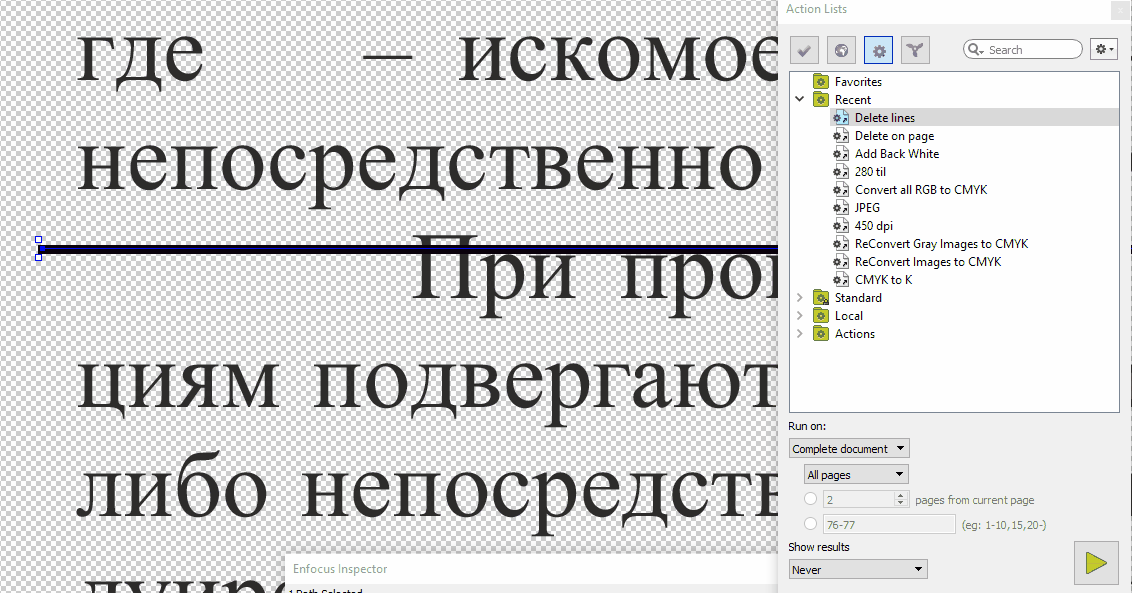Click the 450 dpi action icon
Screen dimensions: 1132x593
pos(841,226)
